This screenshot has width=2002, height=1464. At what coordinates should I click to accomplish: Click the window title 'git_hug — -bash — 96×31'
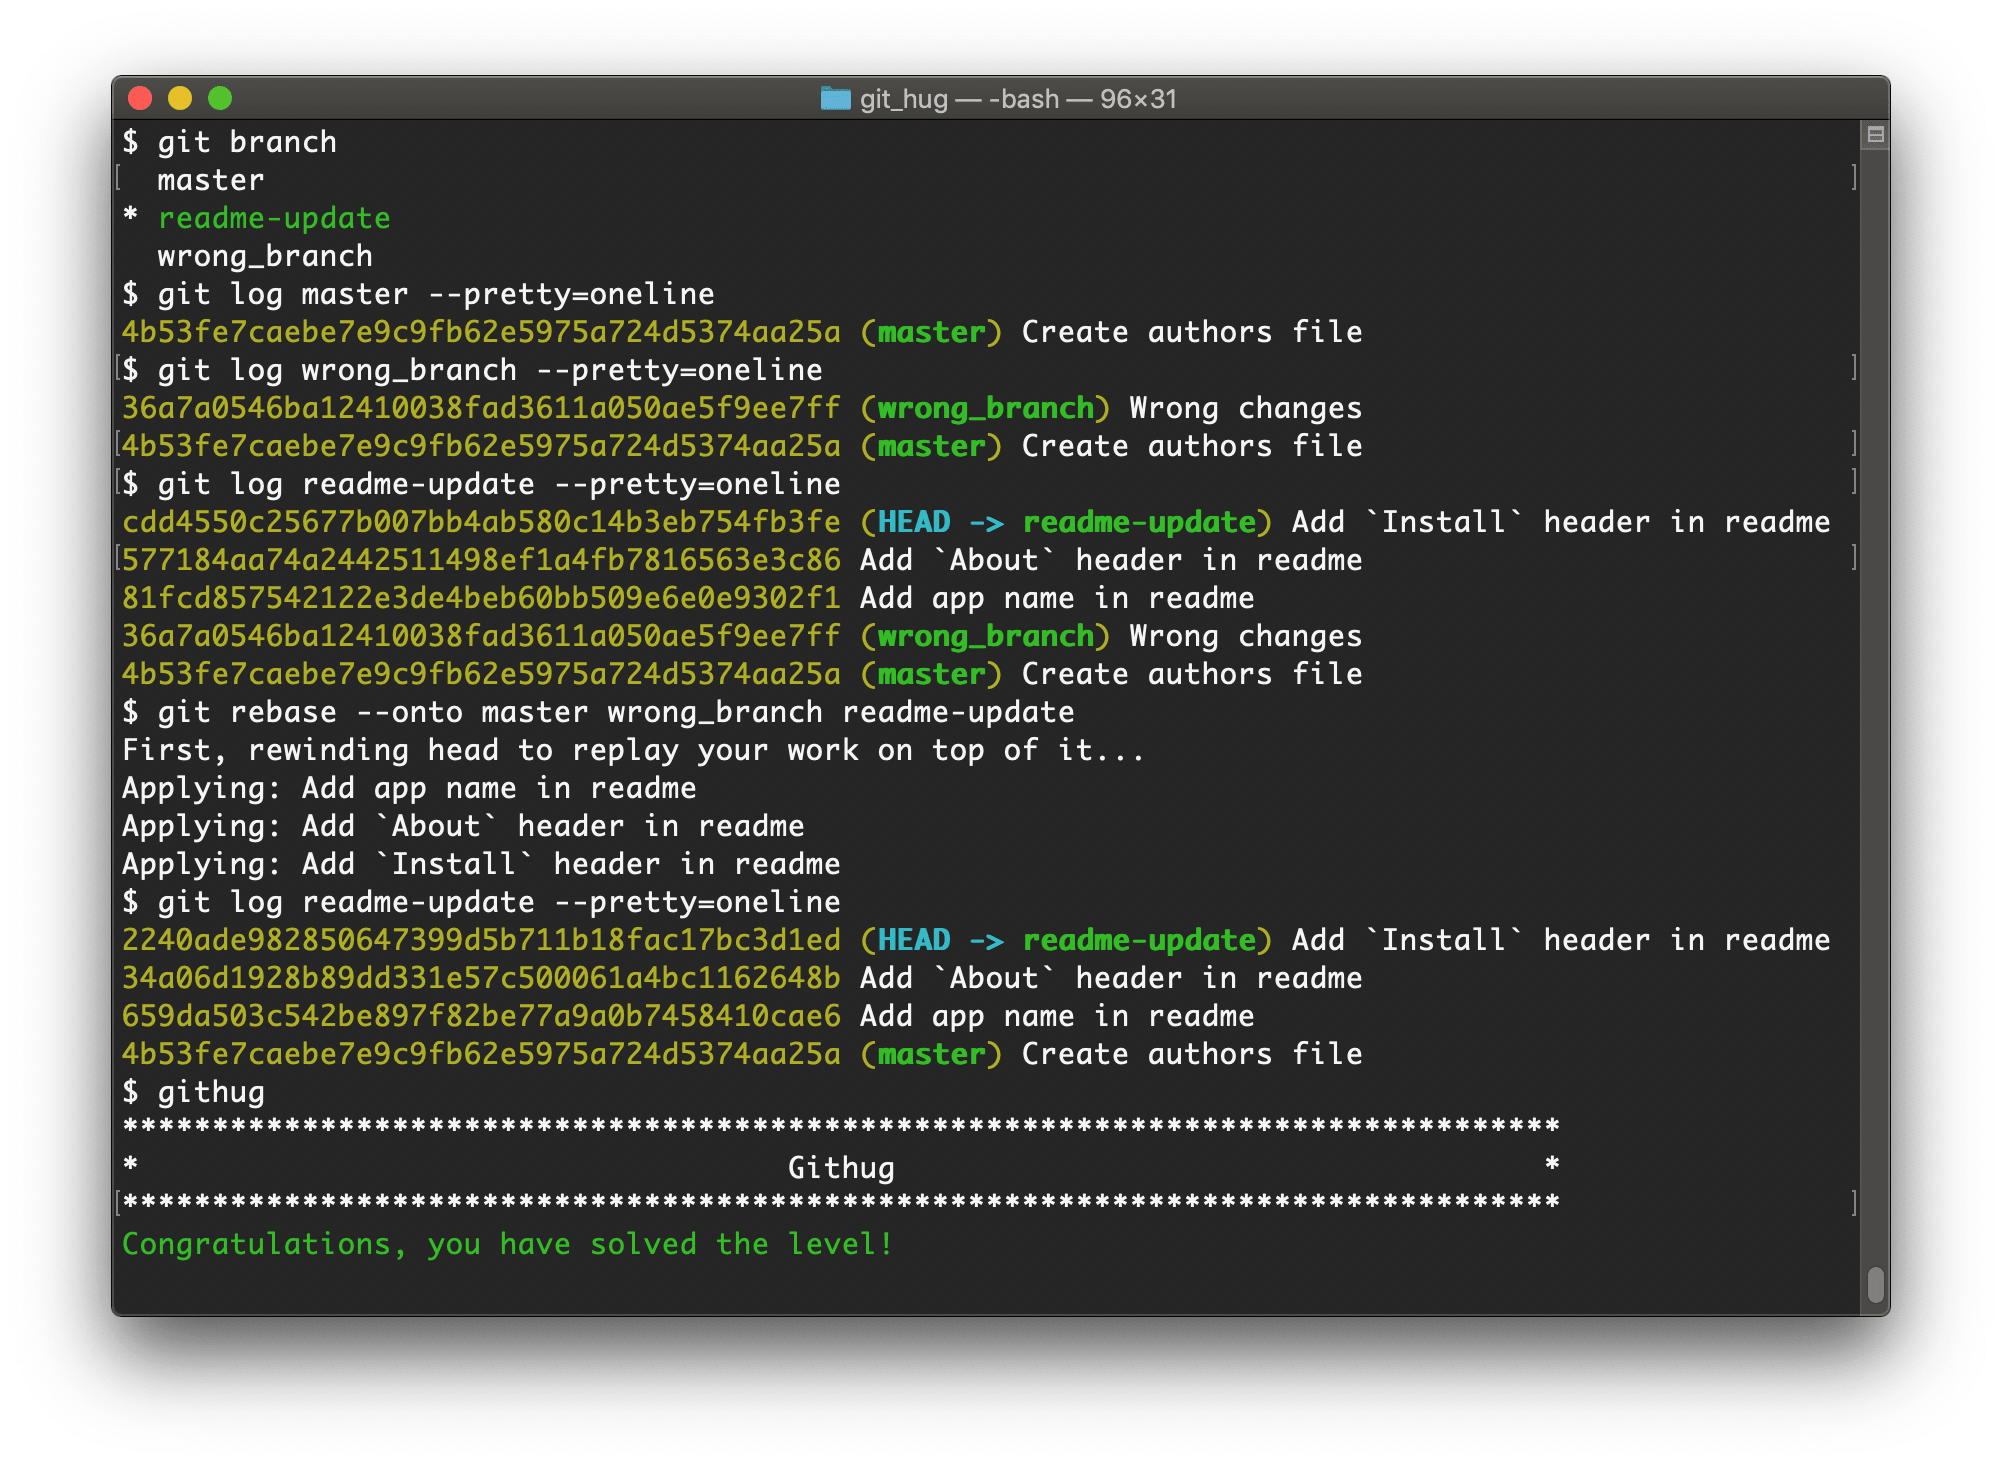point(1018,99)
